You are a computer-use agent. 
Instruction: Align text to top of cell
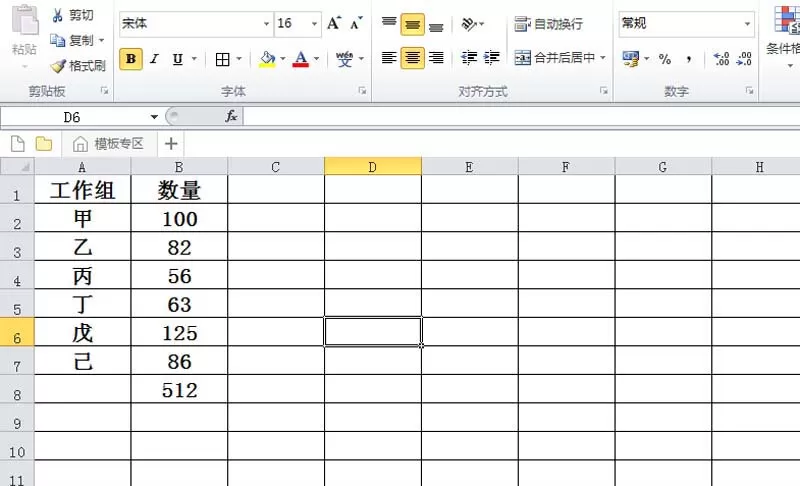[389, 24]
